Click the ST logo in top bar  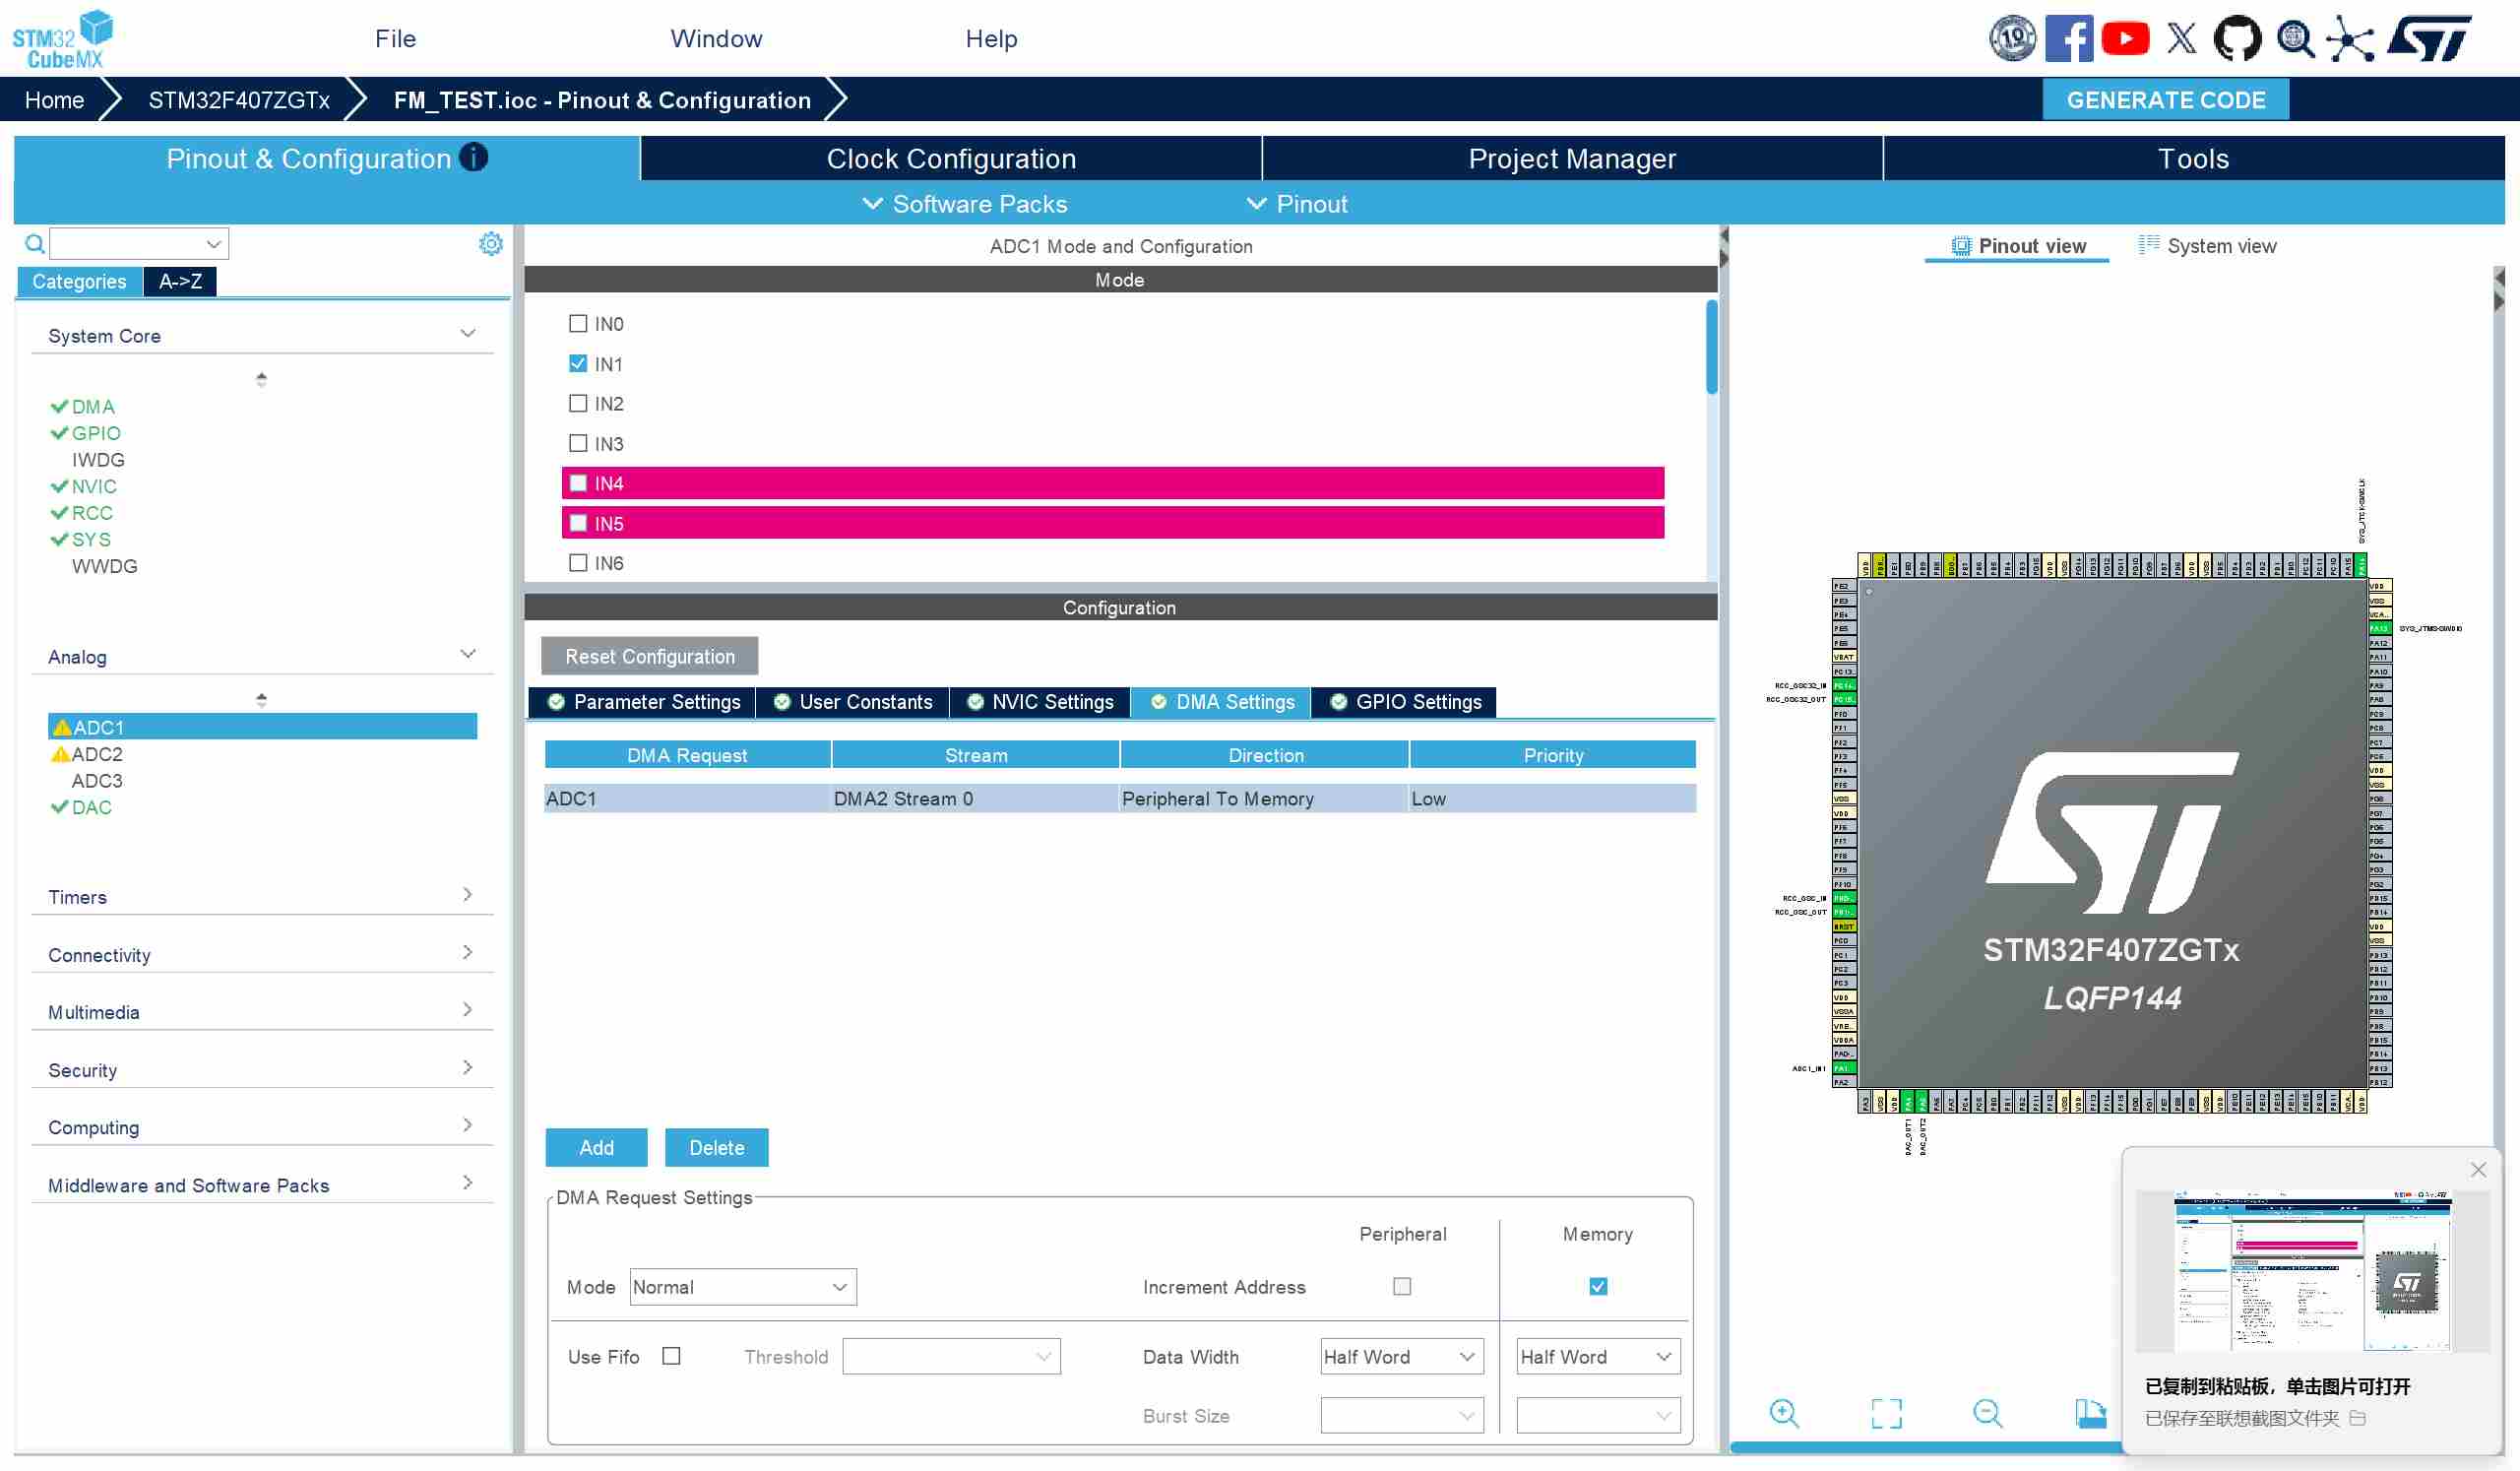coord(2428,39)
